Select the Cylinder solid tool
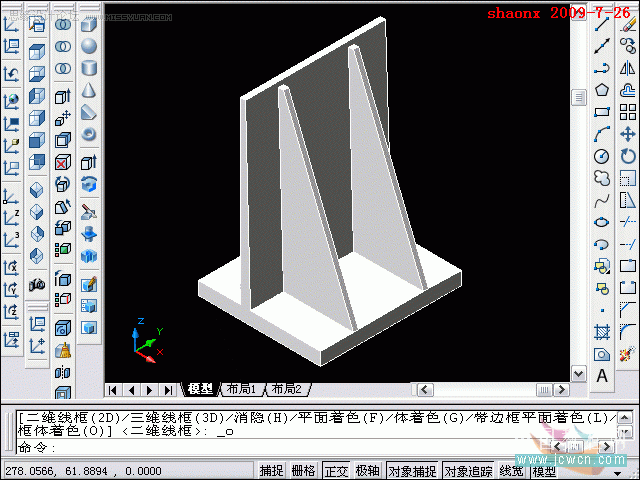640x480 pixels. pyautogui.click(x=89, y=68)
